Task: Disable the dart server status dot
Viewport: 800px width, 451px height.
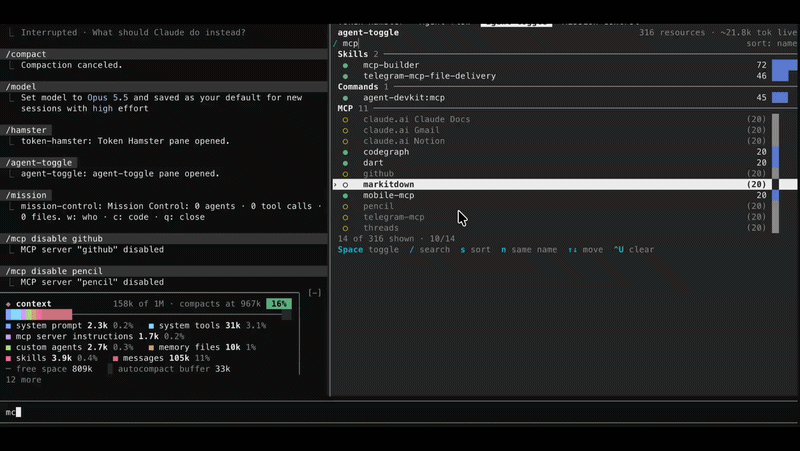Action: (x=345, y=163)
